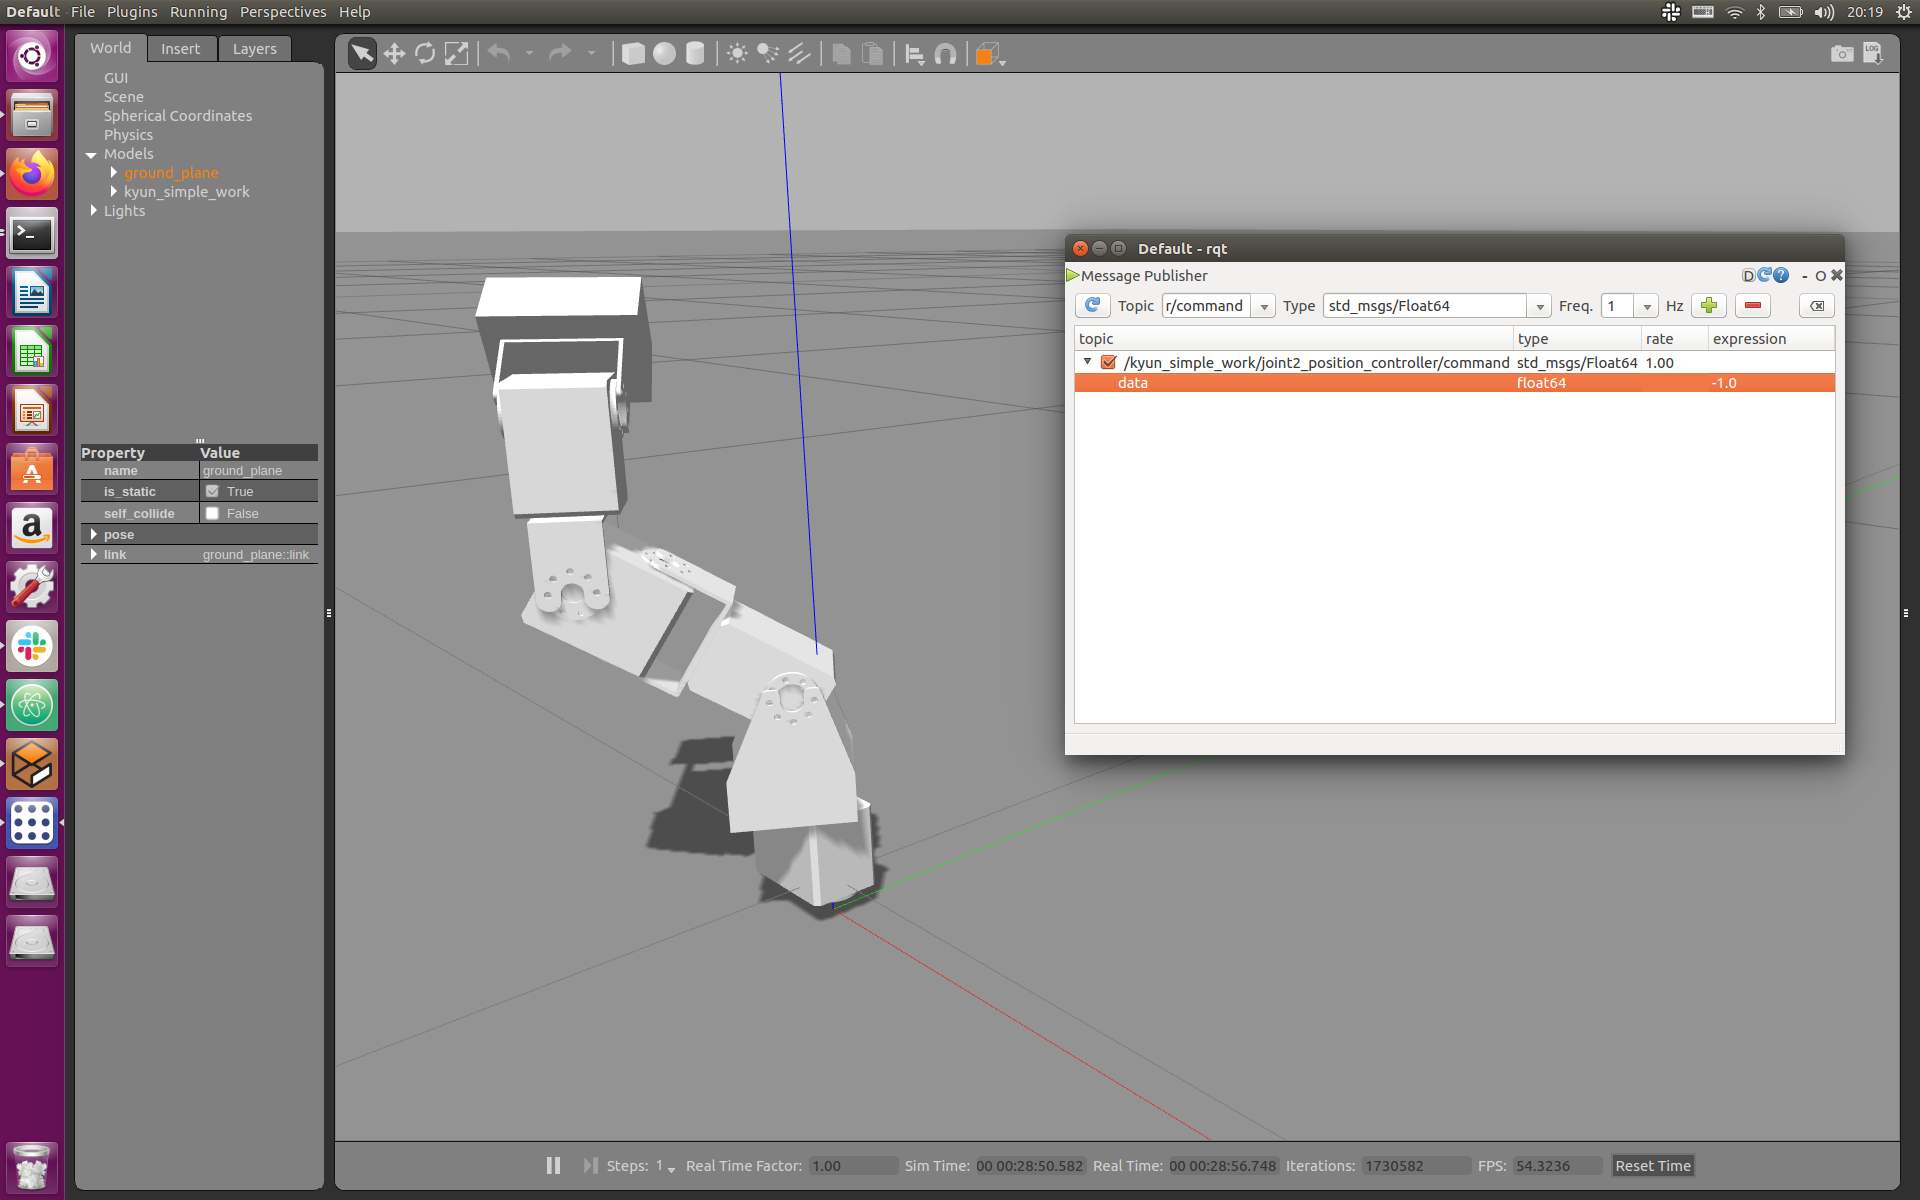The width and height of the screenshot is (1920, 1200).
Task: Select the translate mode tool
Action: (x=394, y=54)
